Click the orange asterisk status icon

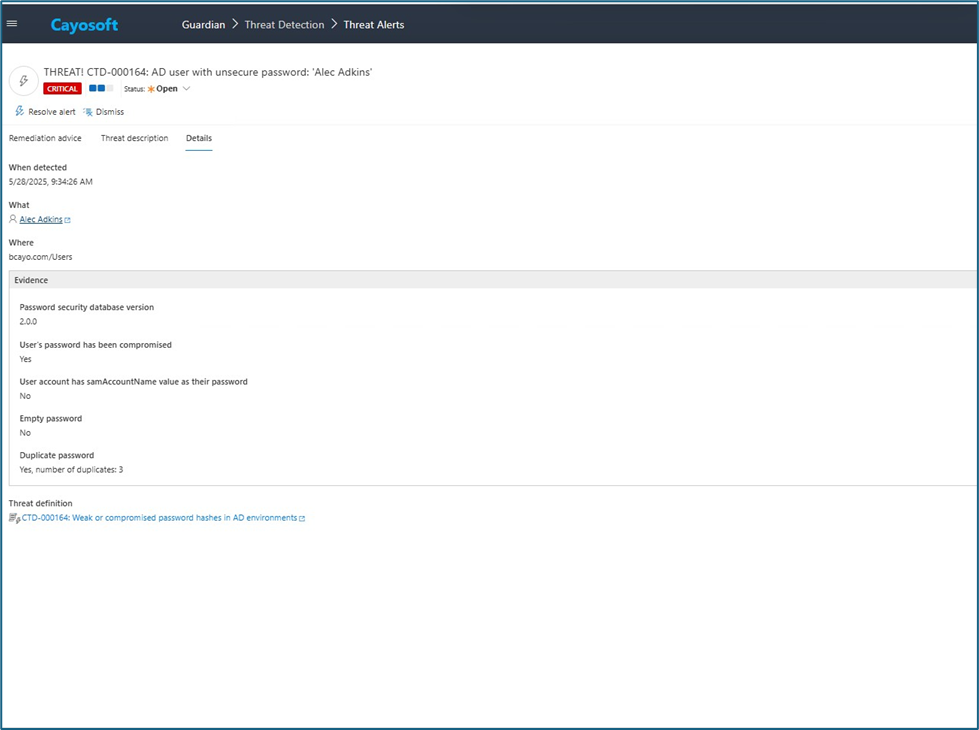pyautogui.click(x=150, y=89)
